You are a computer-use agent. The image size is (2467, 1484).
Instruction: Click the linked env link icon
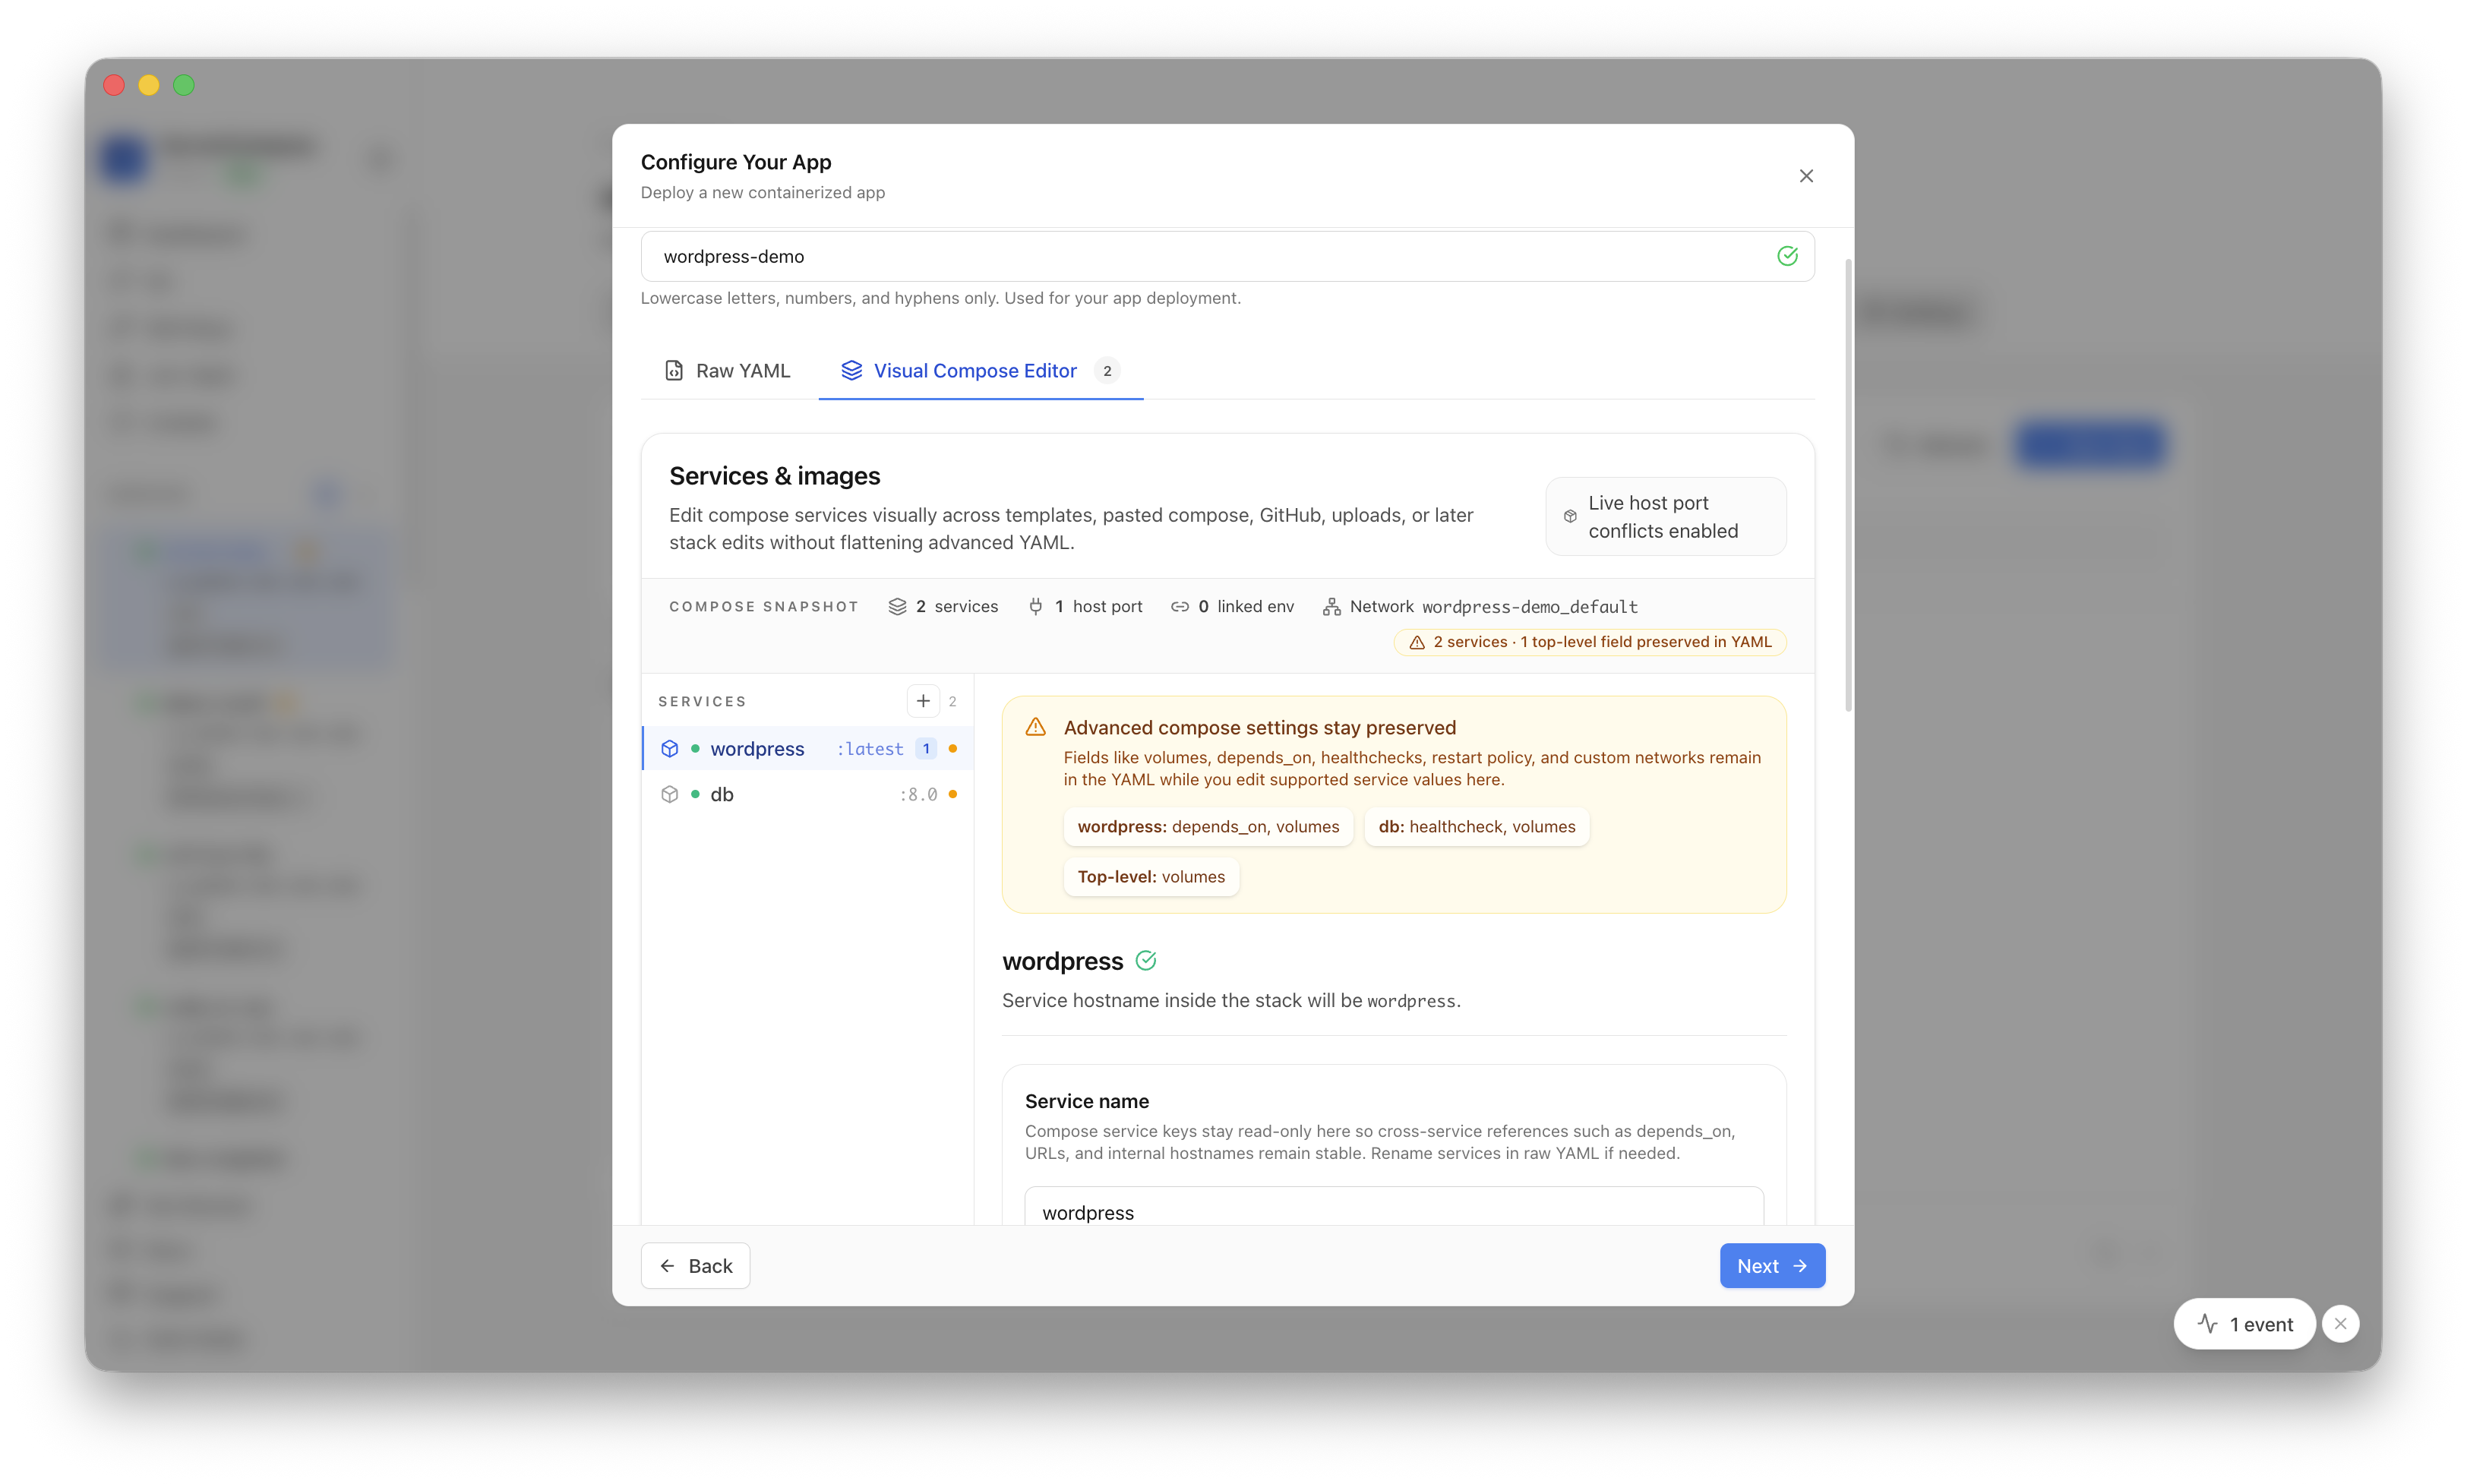coord(1179,607)
